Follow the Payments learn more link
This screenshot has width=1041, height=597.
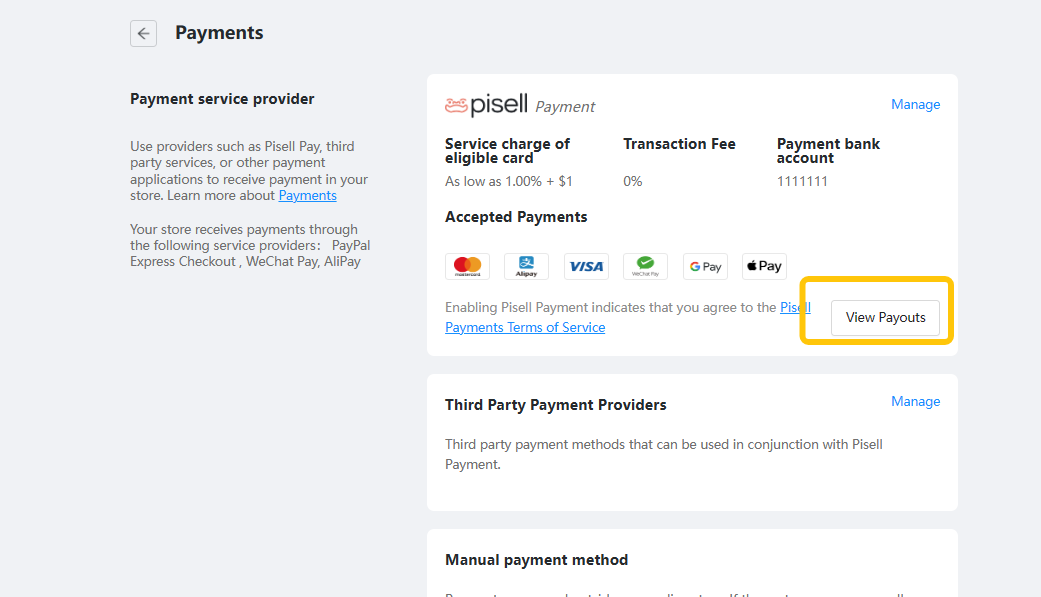307,195
